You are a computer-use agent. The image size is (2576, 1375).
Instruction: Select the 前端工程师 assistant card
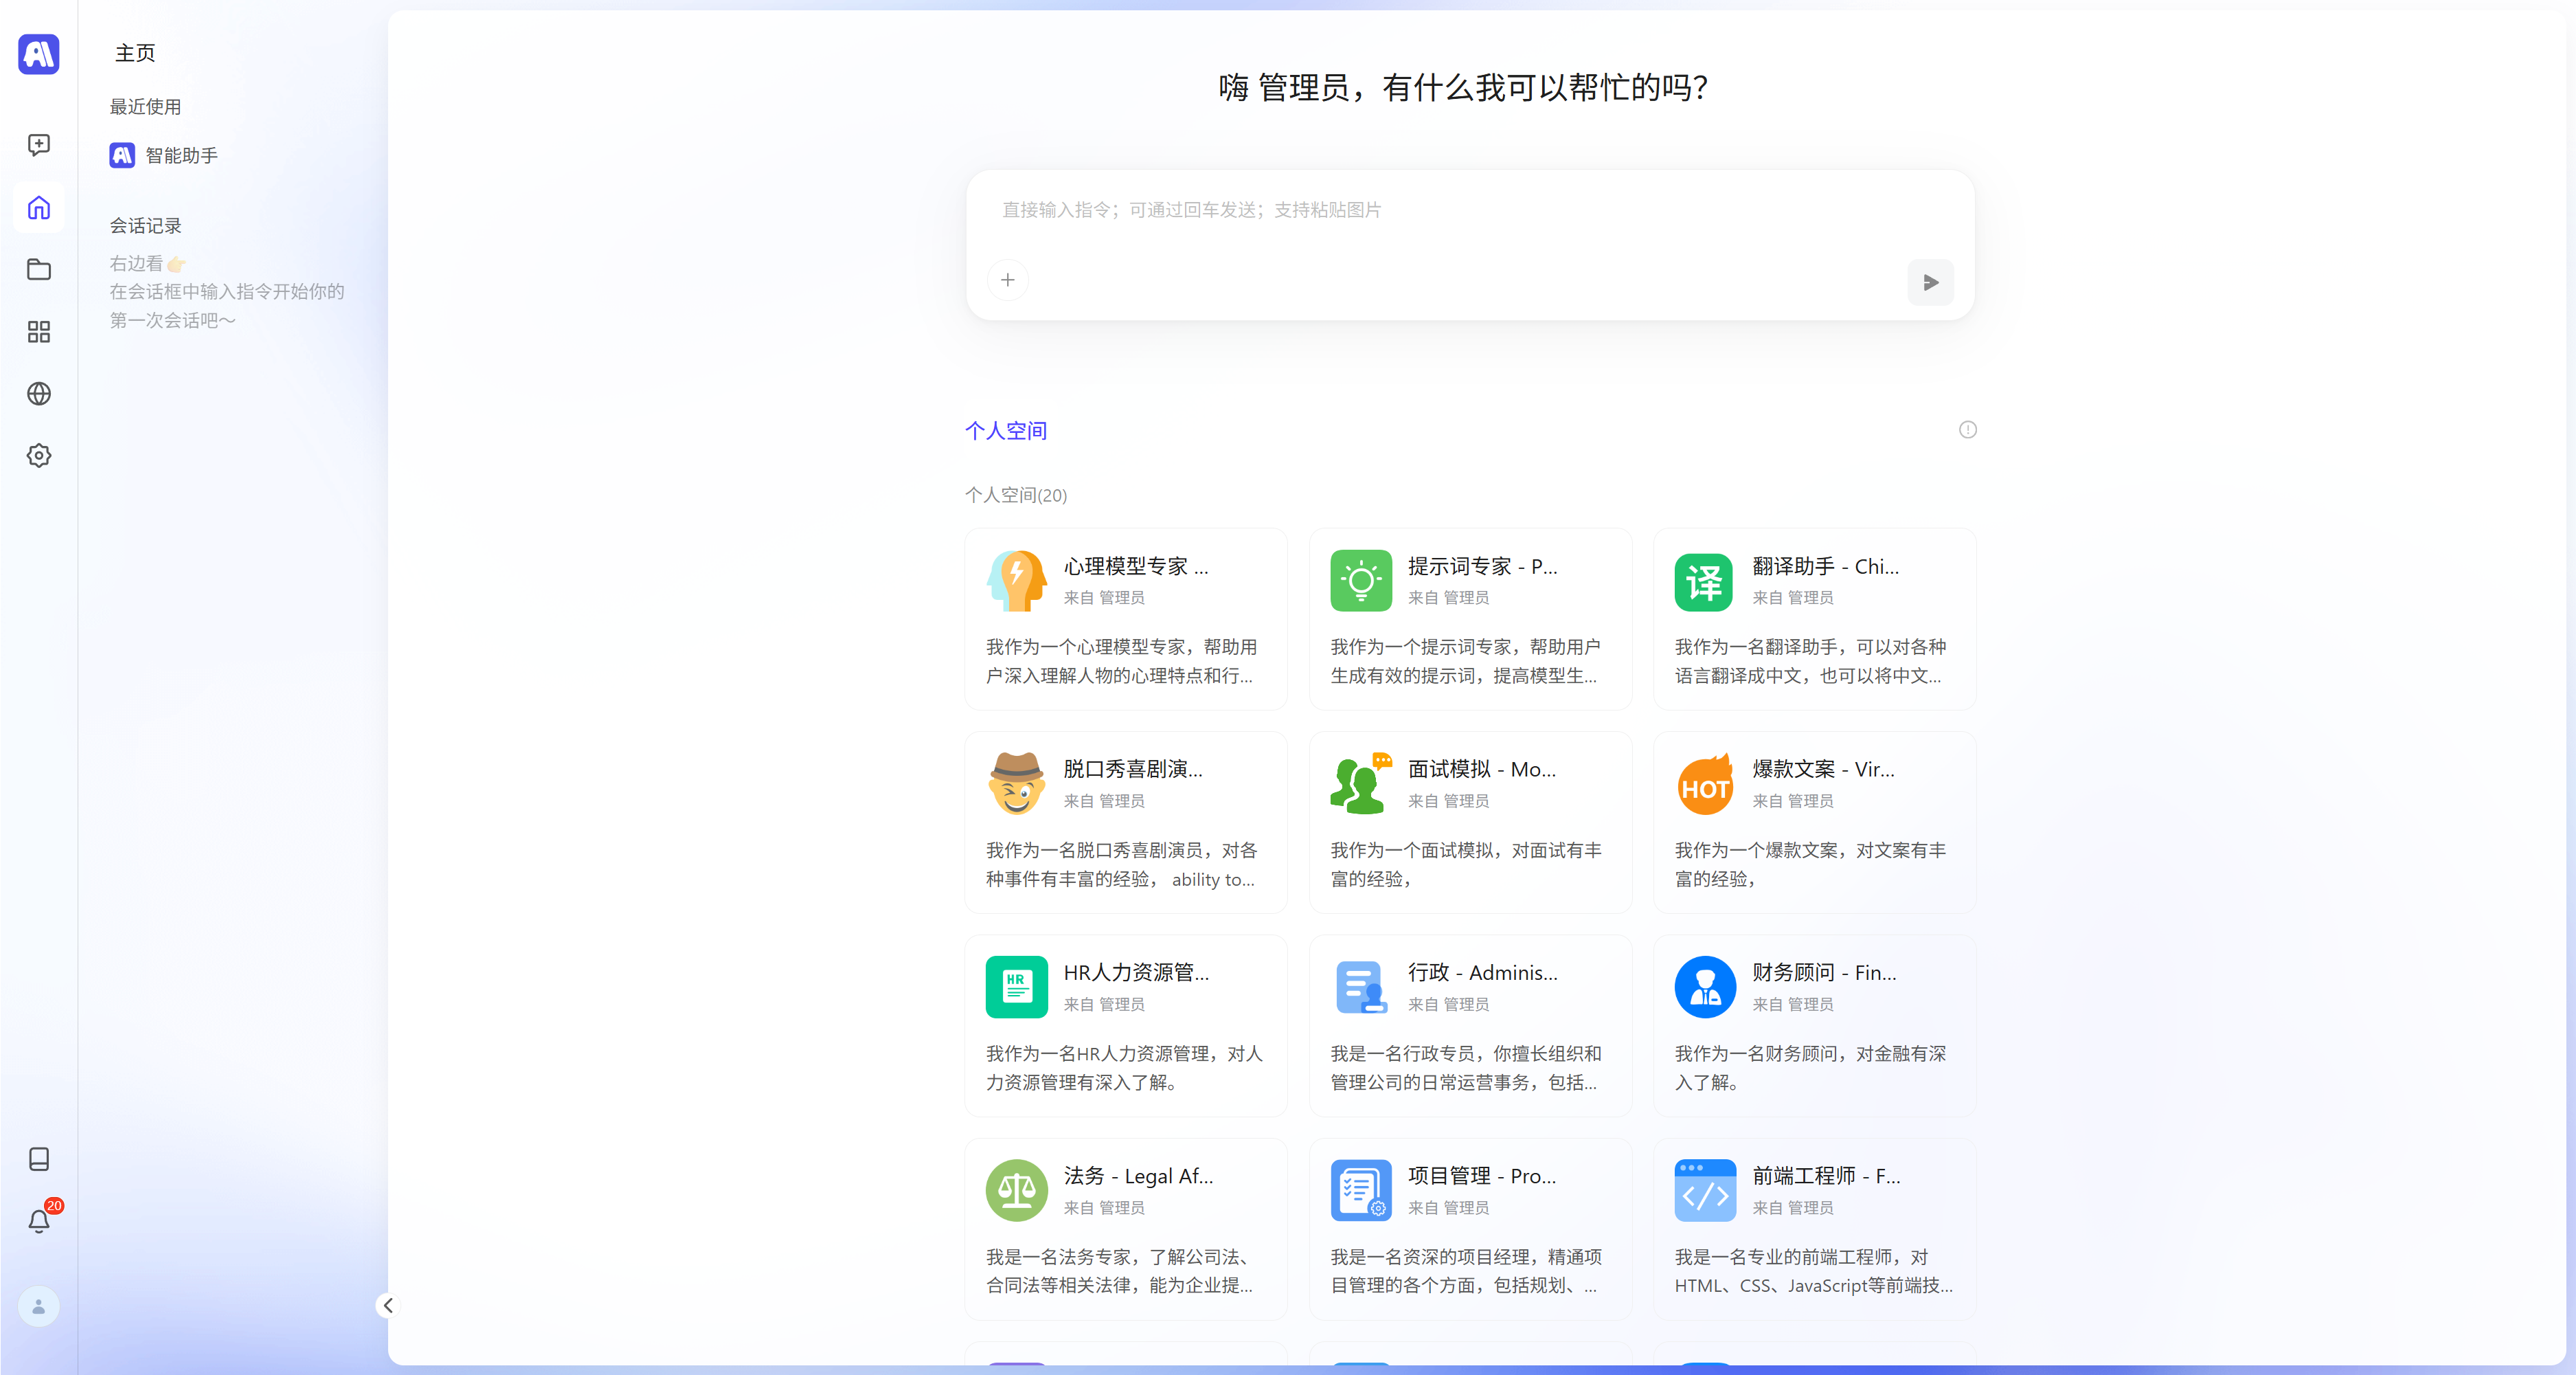(1814, 1229)
